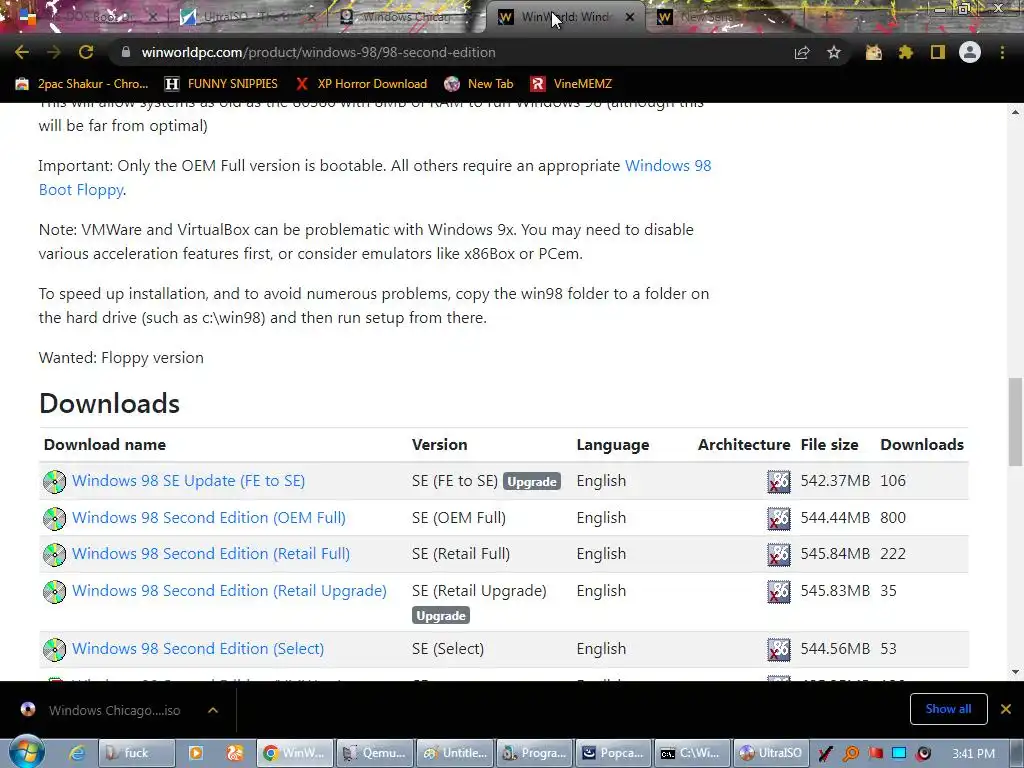This screenshot has width=1024, height=768.
Task: Download Windows 98 SE Update (FE to SE)
Action: coord(188,481)
